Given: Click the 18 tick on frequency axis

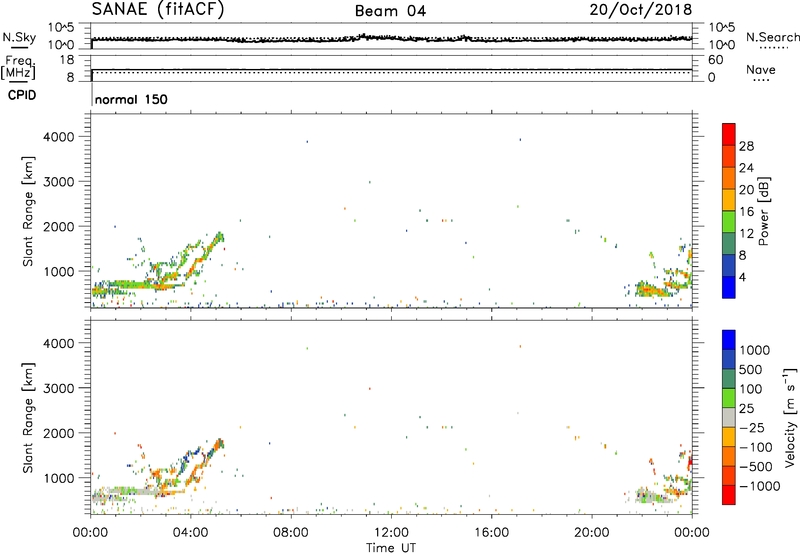Looking at the screenshot, I should [67, 60].
